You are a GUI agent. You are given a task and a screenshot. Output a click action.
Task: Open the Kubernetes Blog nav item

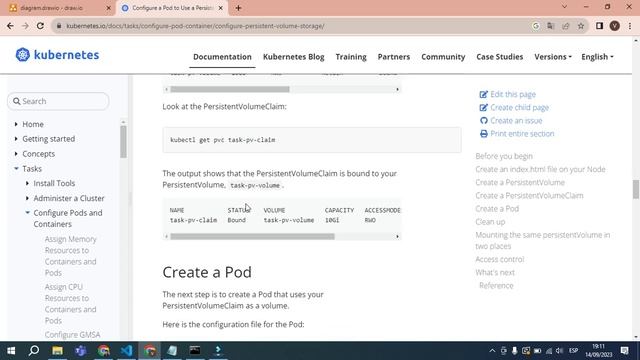coord(293,57)
